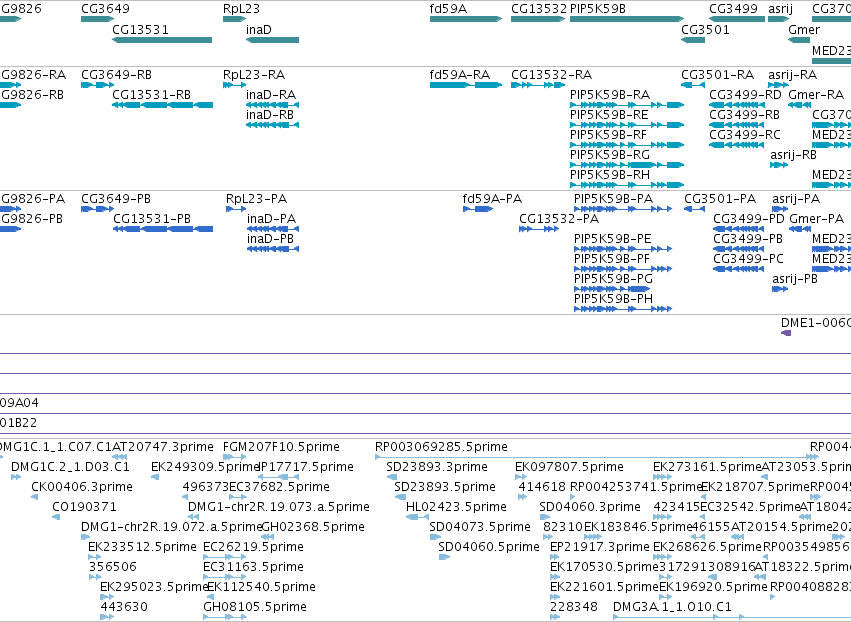Viewport: 851px width, 622px height.
Task: Select the CG13531 gene bar
Action: pyautogui.click(x=162, y=40)
